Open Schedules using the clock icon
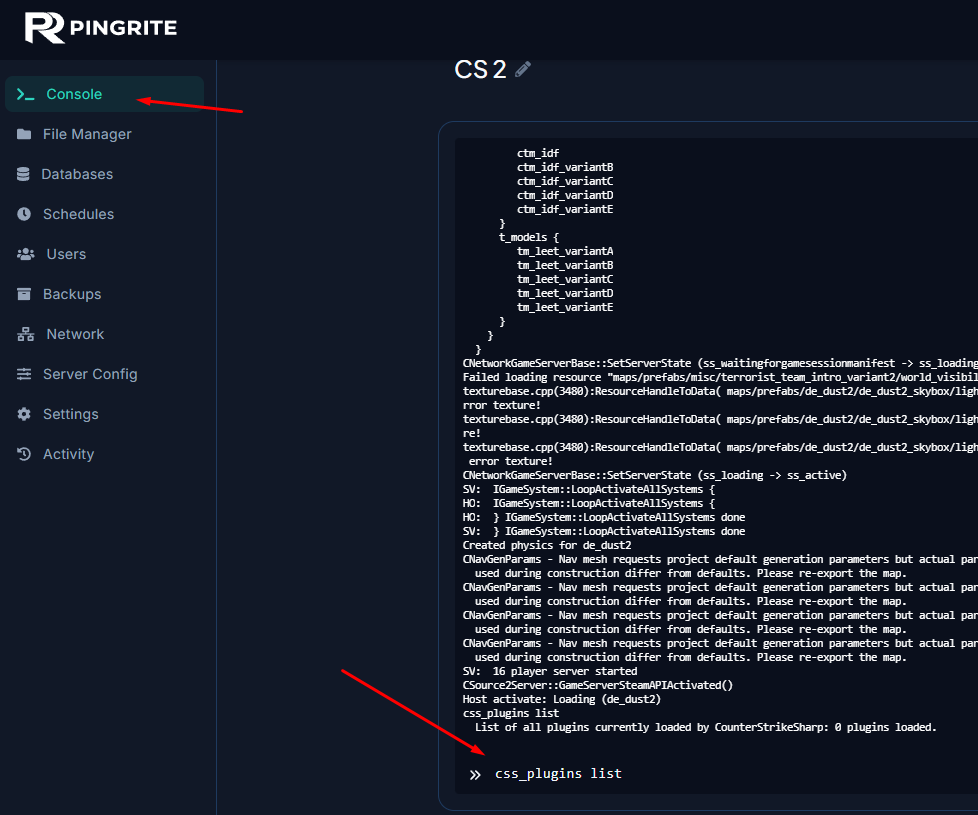The height and width of the screenshot is (815, 978). (x=26, y=214)
